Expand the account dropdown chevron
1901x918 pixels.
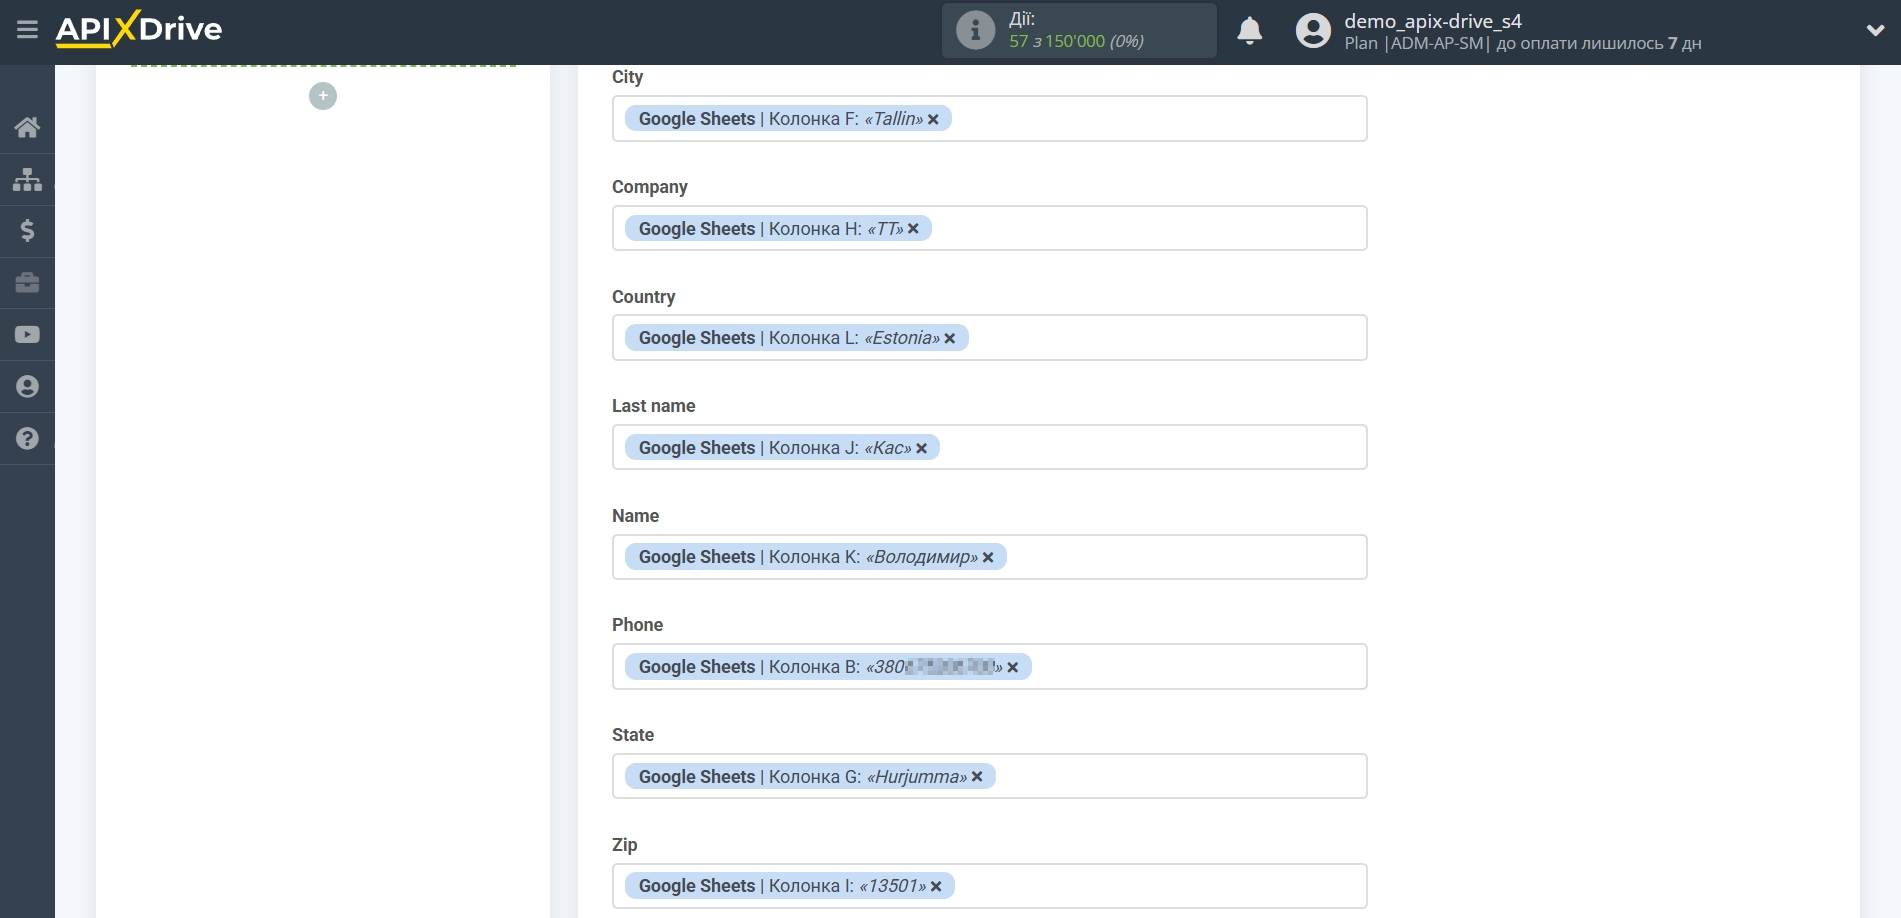[1875, 31]
